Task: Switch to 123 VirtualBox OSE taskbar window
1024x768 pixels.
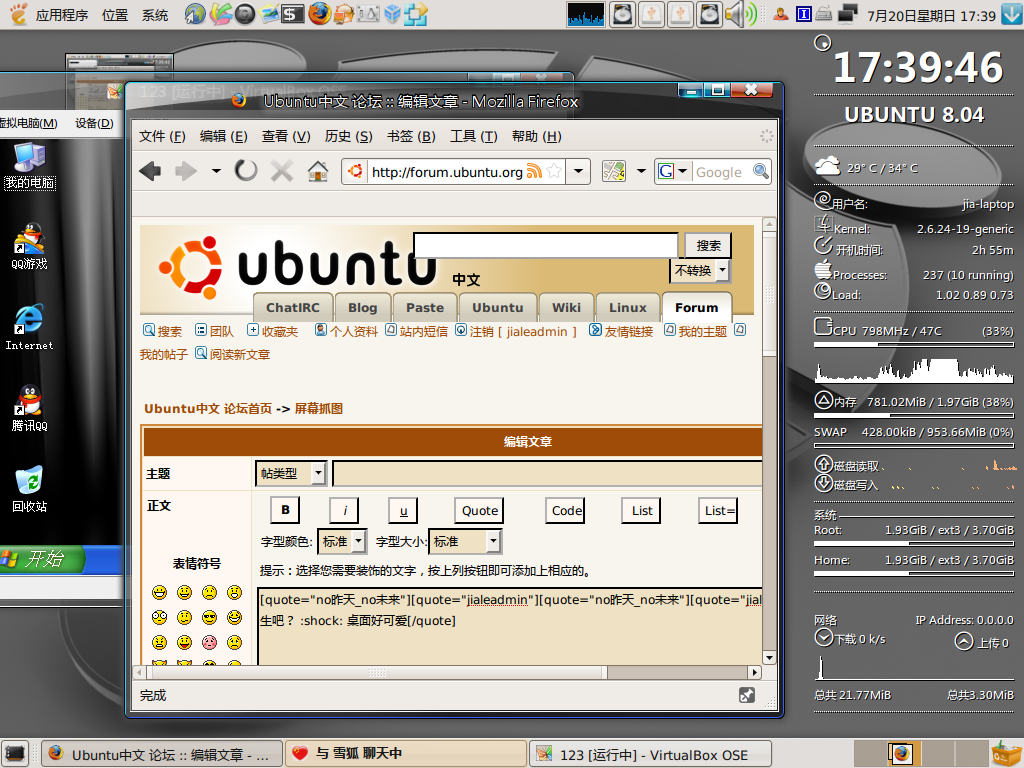Action: coord(650,754)
